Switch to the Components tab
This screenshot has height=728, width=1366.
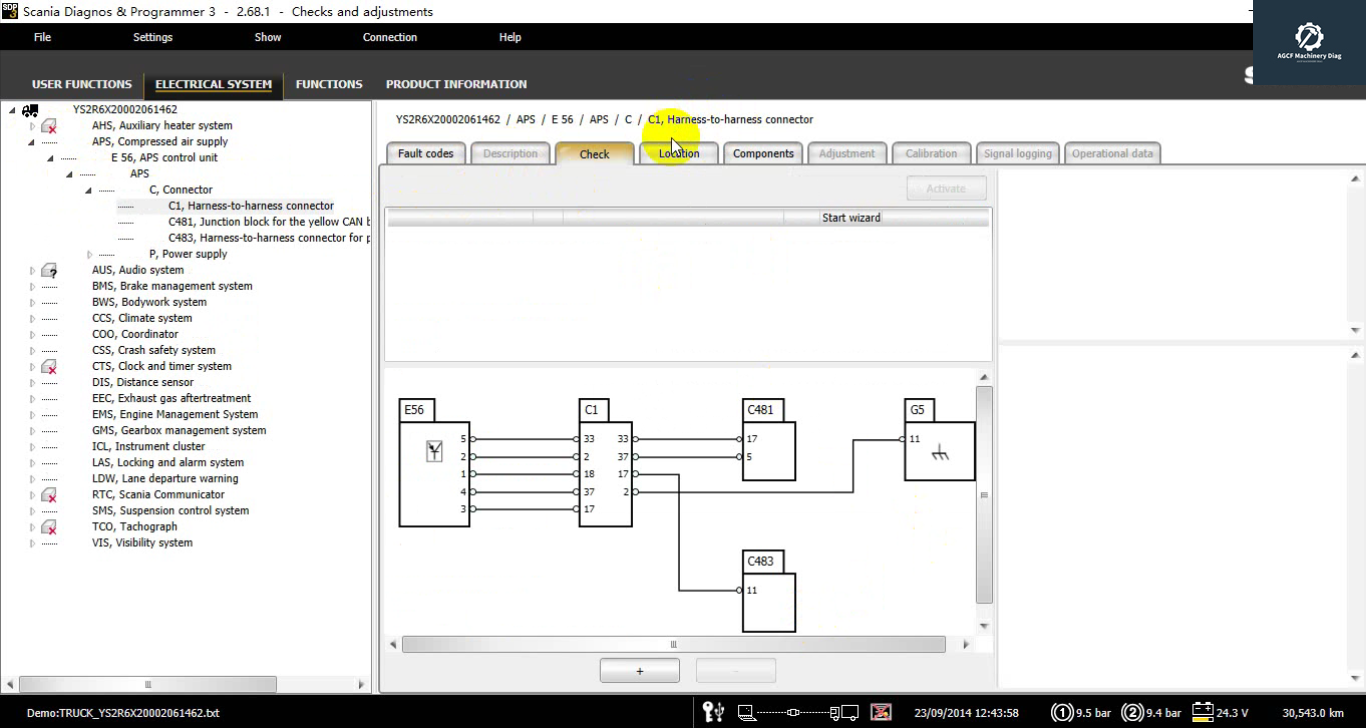click(763, 154)
